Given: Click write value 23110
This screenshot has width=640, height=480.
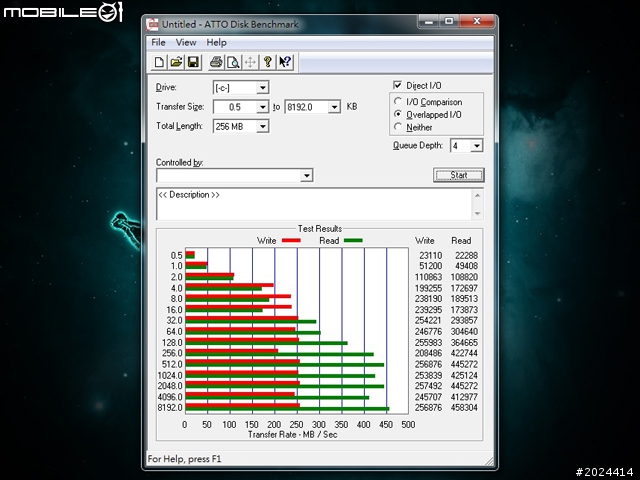Looking at the screenshot, I should (431, 256).
